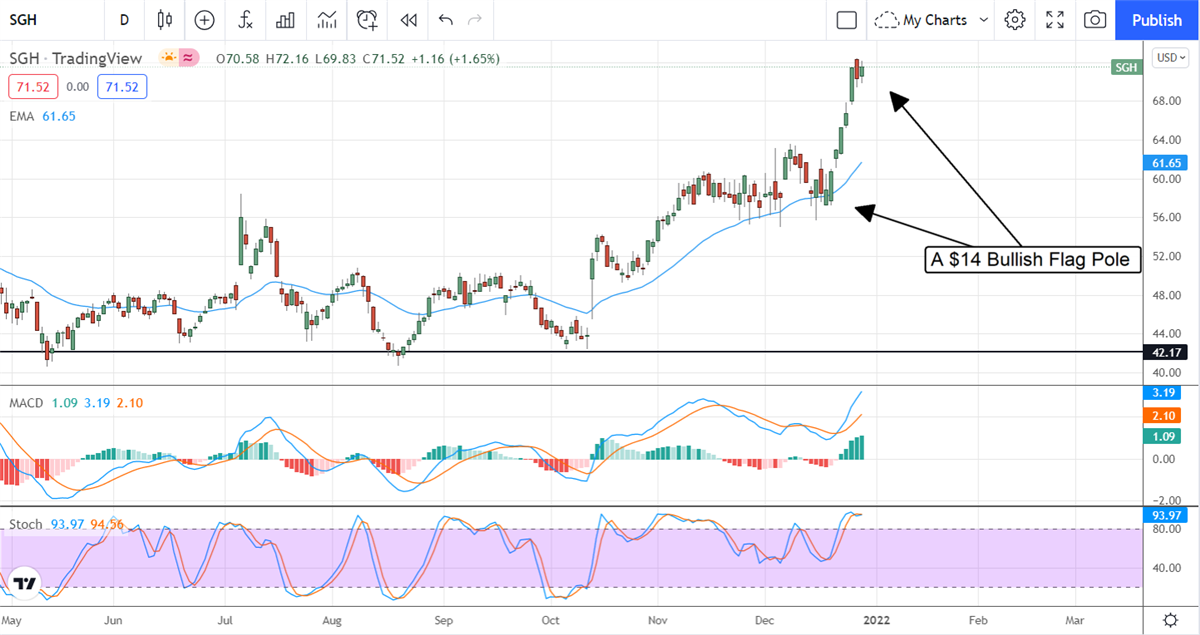This screenshot has height=635, width=1200.
Task: Take a chart snapshot with the camera icon
Action: pyautogui.click(x=1095, y=20)
